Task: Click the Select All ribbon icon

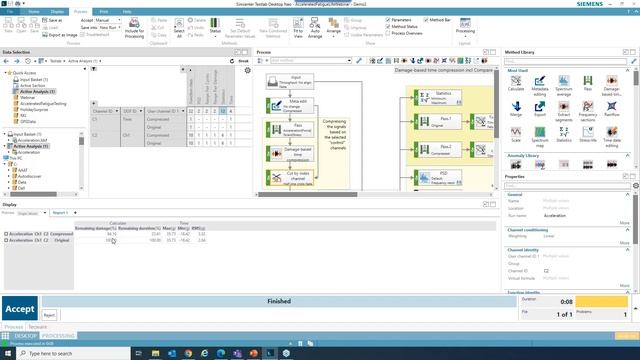Action: (x=179, y=28)
